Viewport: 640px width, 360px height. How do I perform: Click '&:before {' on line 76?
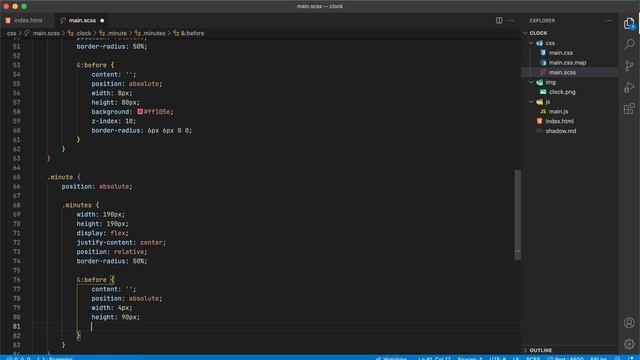click(96, 280)
